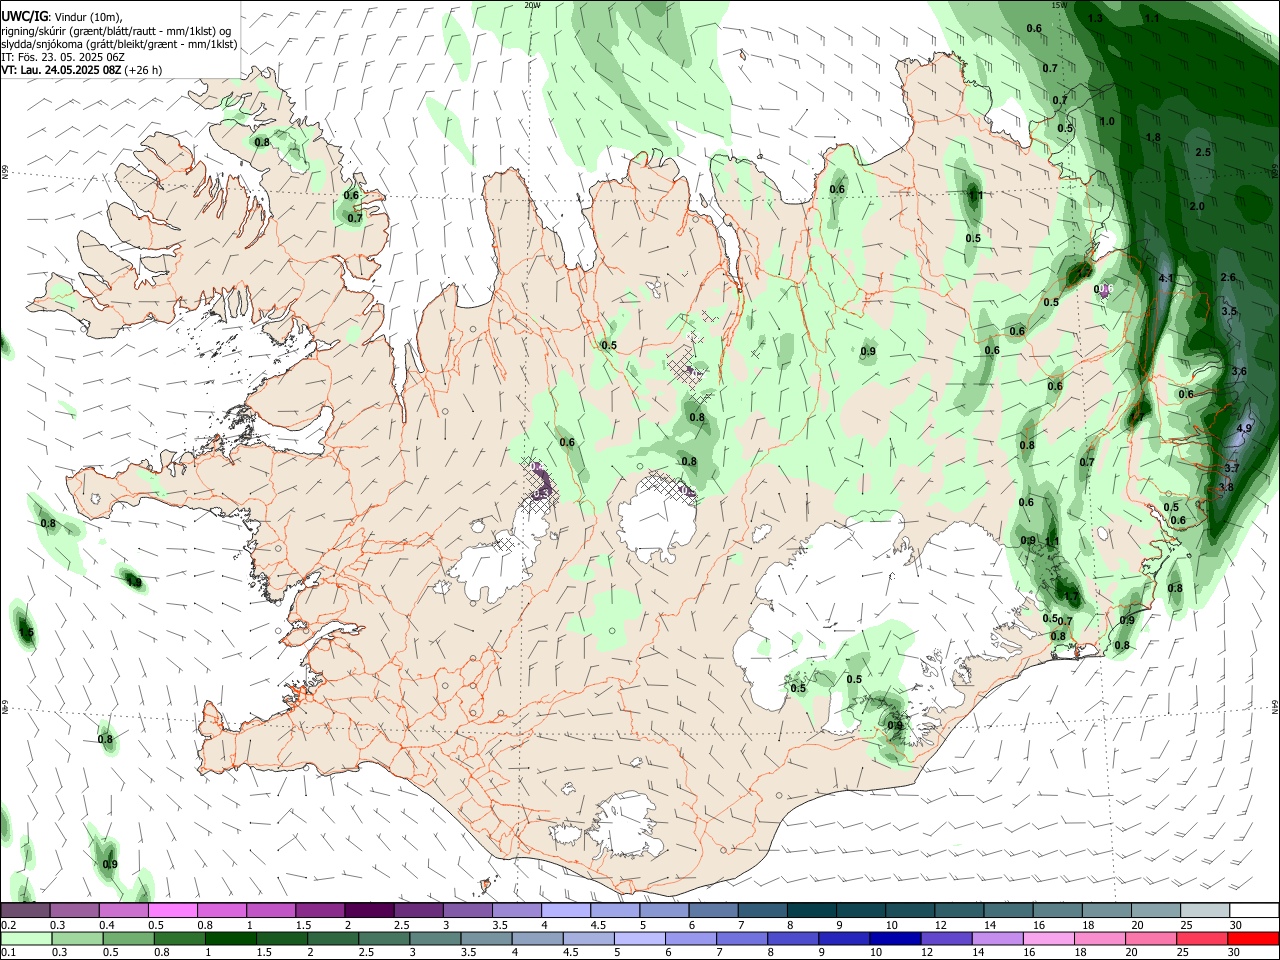Click the 1.0 precipitation value on the map

(1107, 121)
